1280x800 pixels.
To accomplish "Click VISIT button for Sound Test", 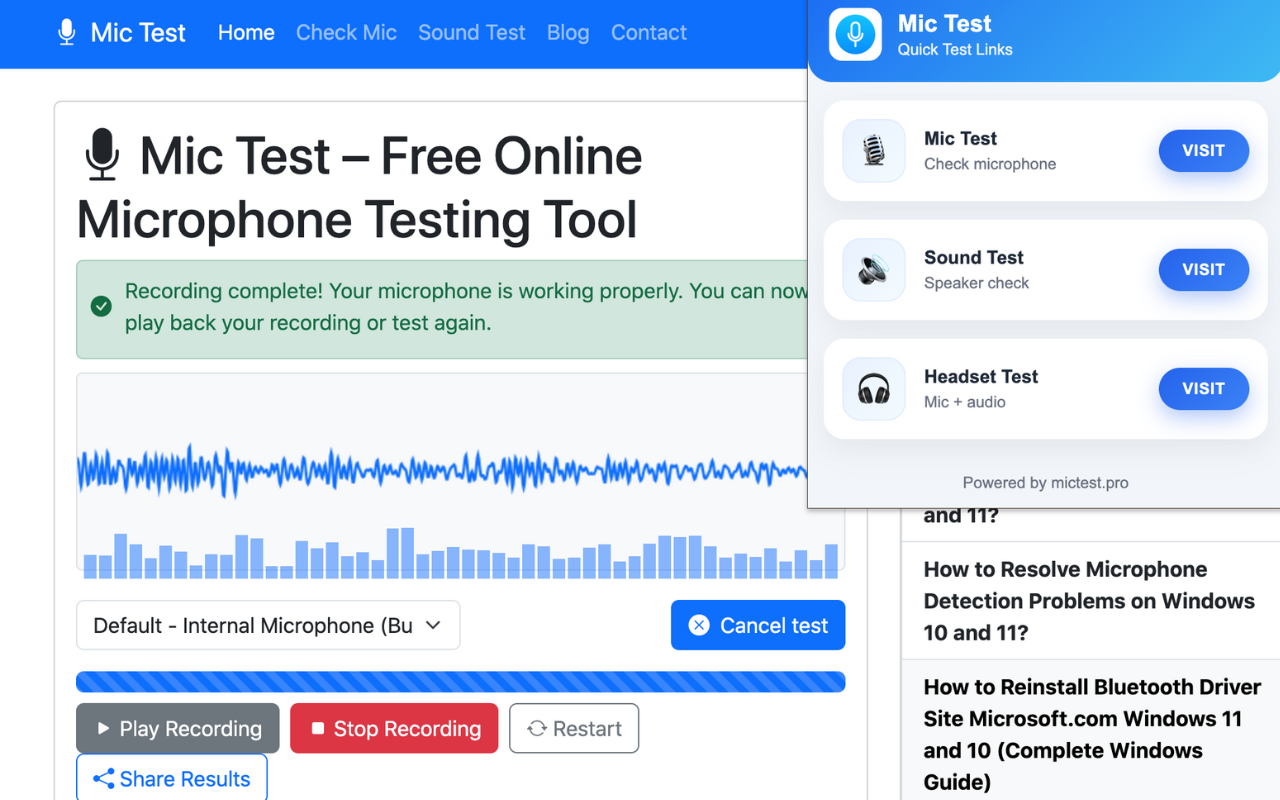I will pyautogui.click(x=1203, y=269).
